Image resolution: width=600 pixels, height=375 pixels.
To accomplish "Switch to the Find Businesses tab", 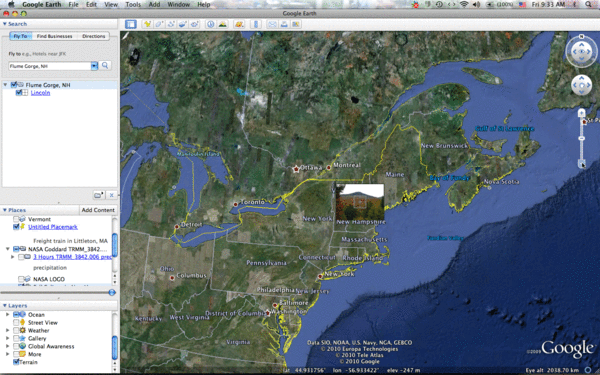I will pyautogui.click(x=54, y=36).
